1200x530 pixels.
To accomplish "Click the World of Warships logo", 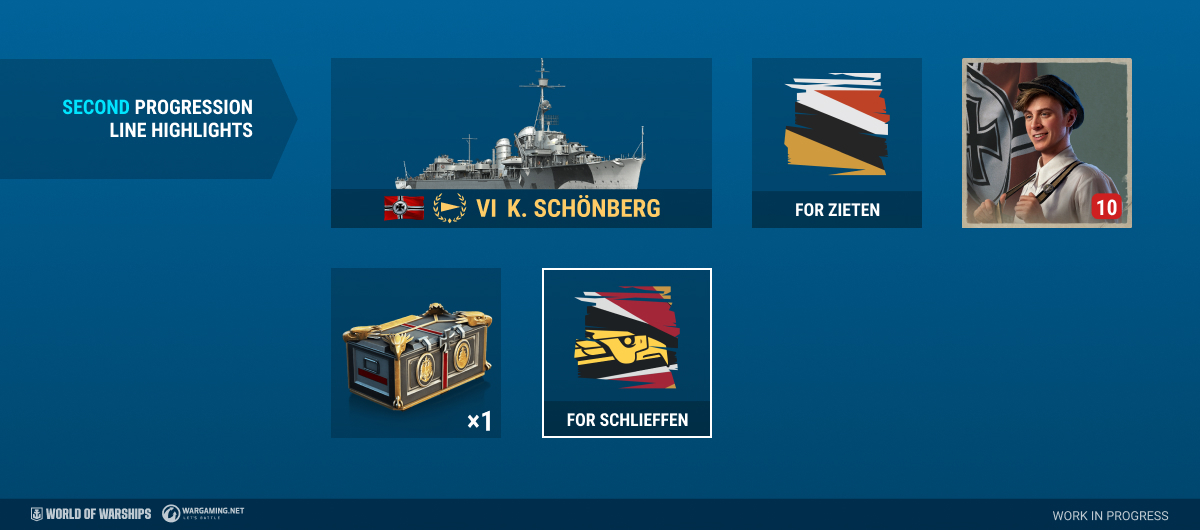I will (90, 513).
